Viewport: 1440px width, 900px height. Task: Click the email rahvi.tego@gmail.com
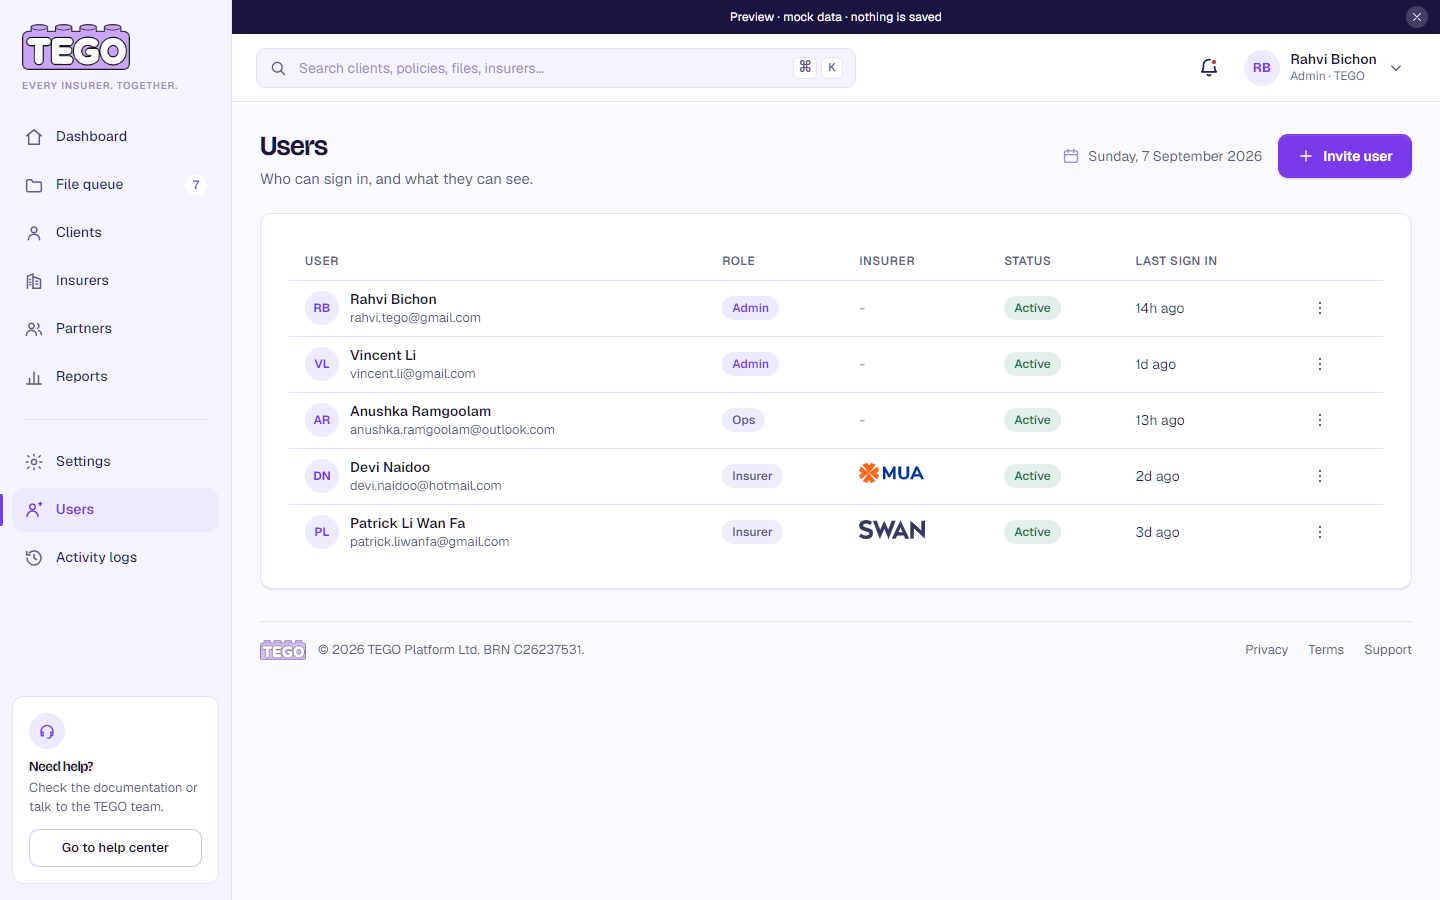pyautogui.click(x=415, y=318)
